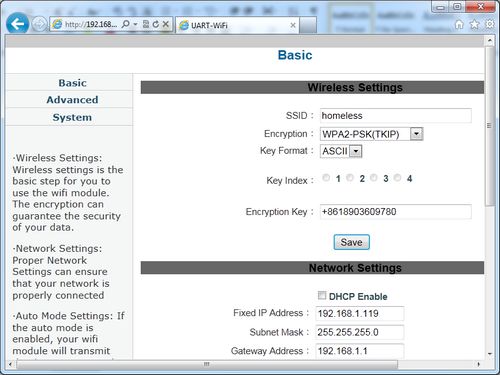Select Key Index radio button 1
Image resolution: width=500 pixels, height=375 pixels.
(x=326, y=178)
